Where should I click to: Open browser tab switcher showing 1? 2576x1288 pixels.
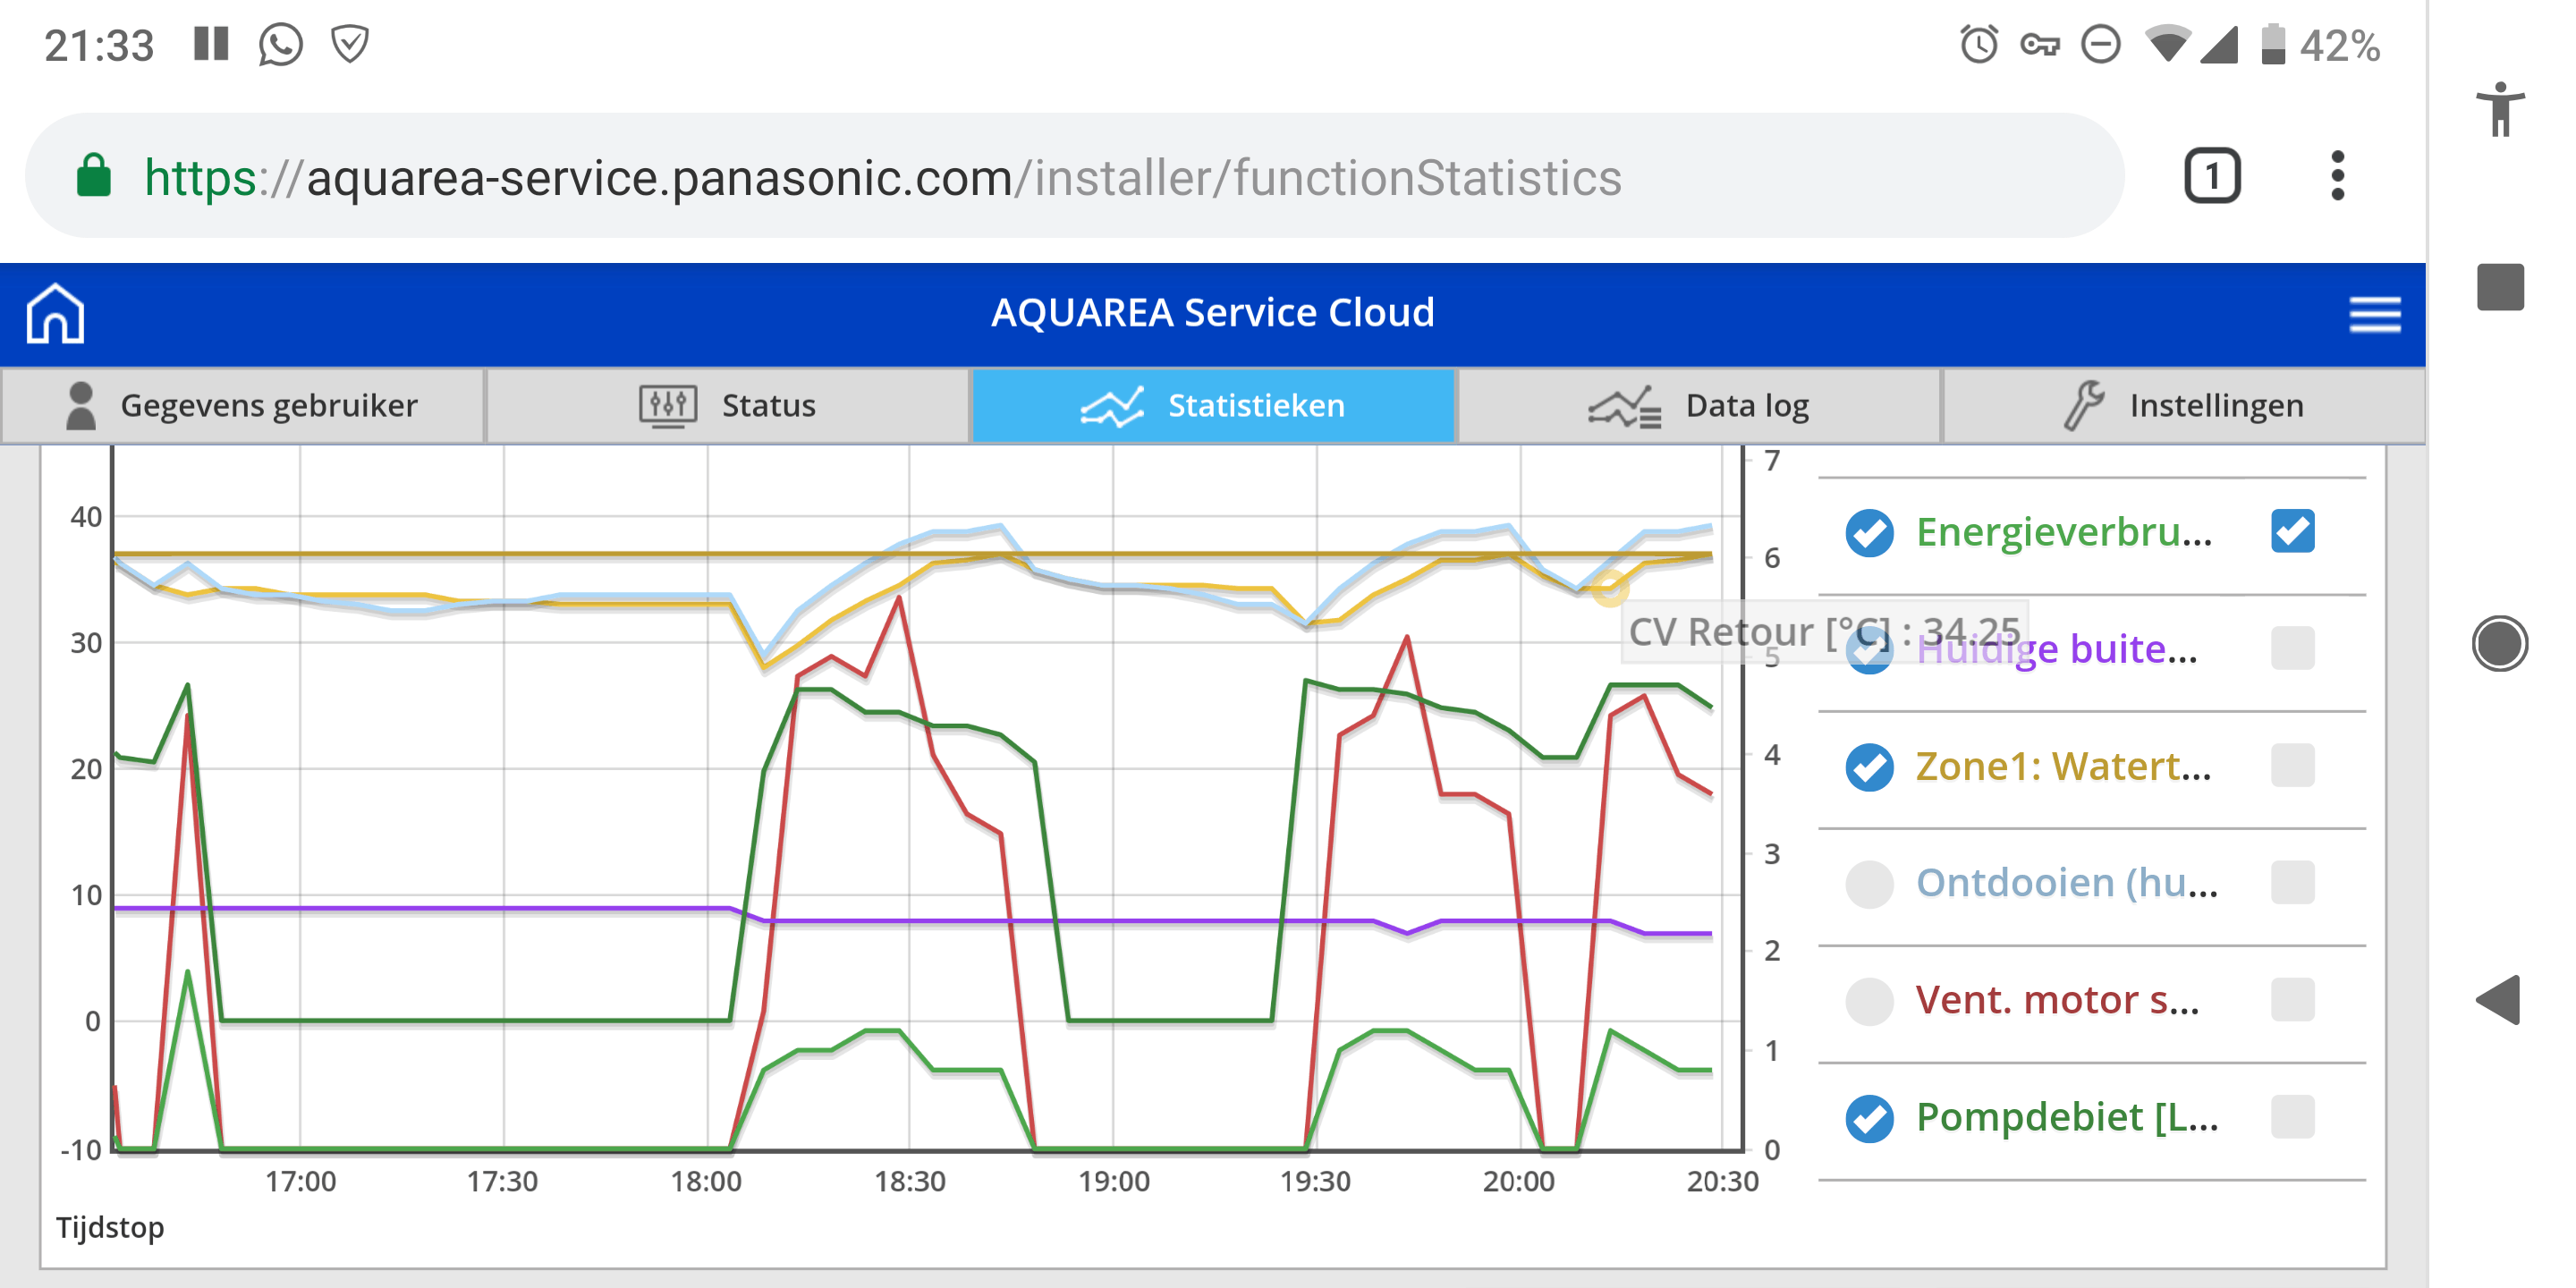pos(2211,177)
